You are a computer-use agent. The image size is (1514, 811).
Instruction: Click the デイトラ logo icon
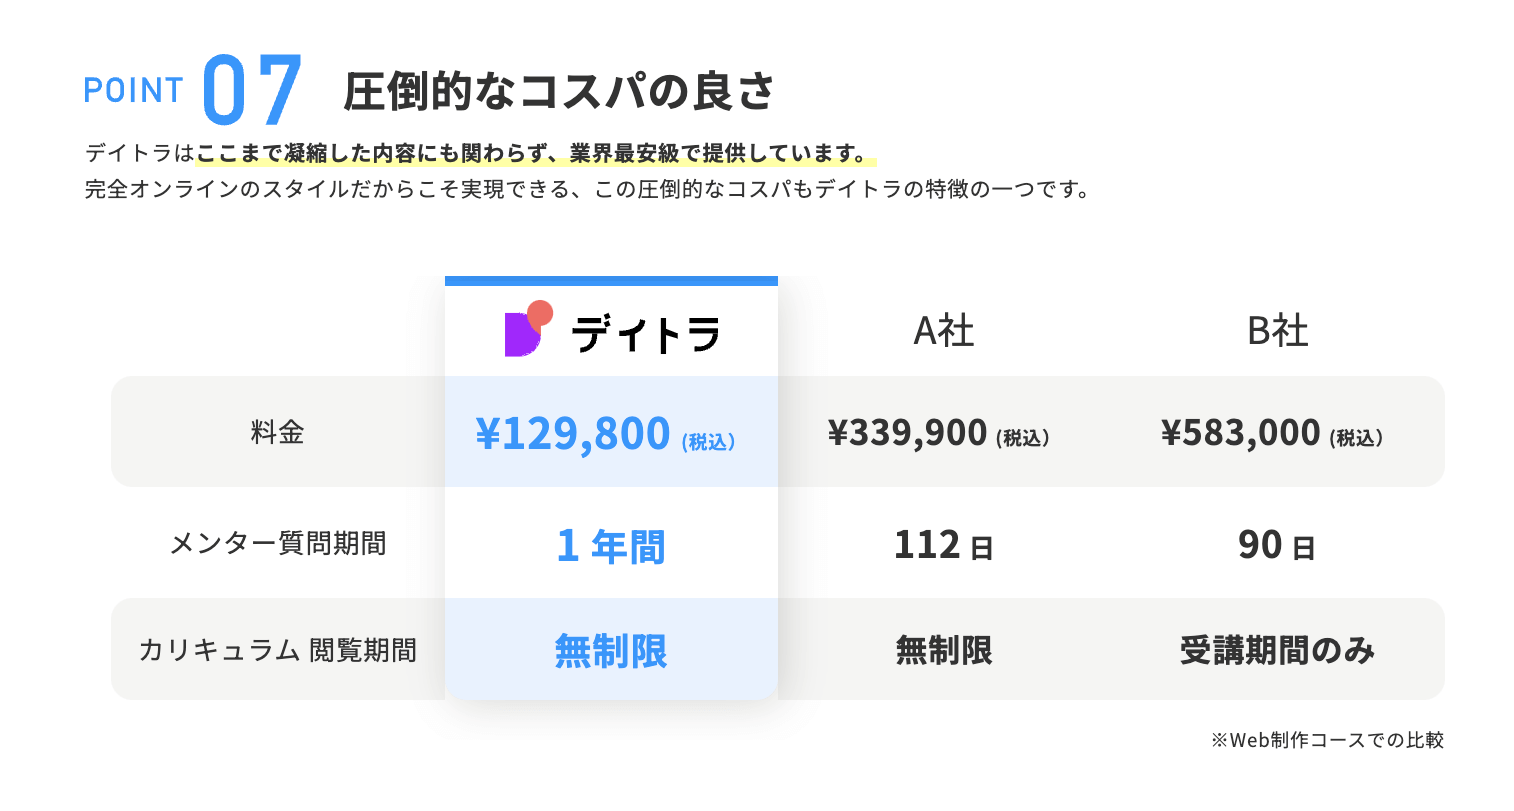(x=529, y=328)
